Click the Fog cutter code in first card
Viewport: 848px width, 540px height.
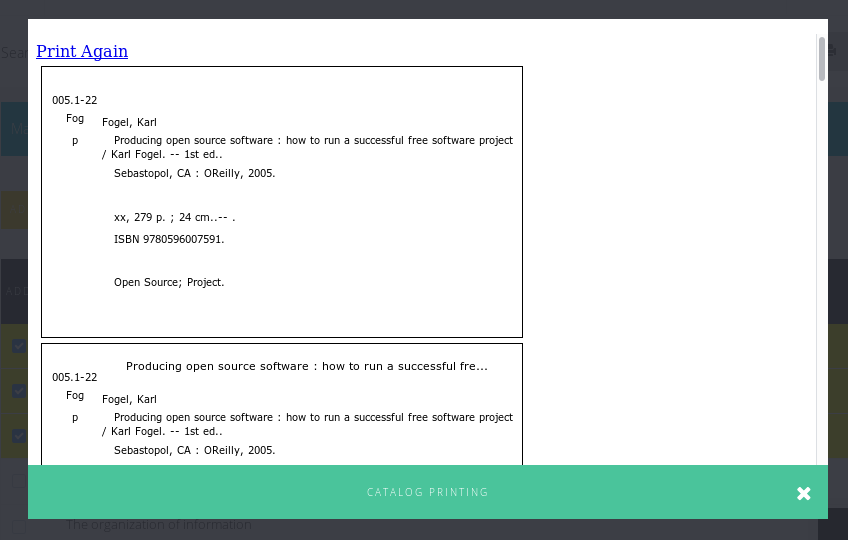pos(75,118)
